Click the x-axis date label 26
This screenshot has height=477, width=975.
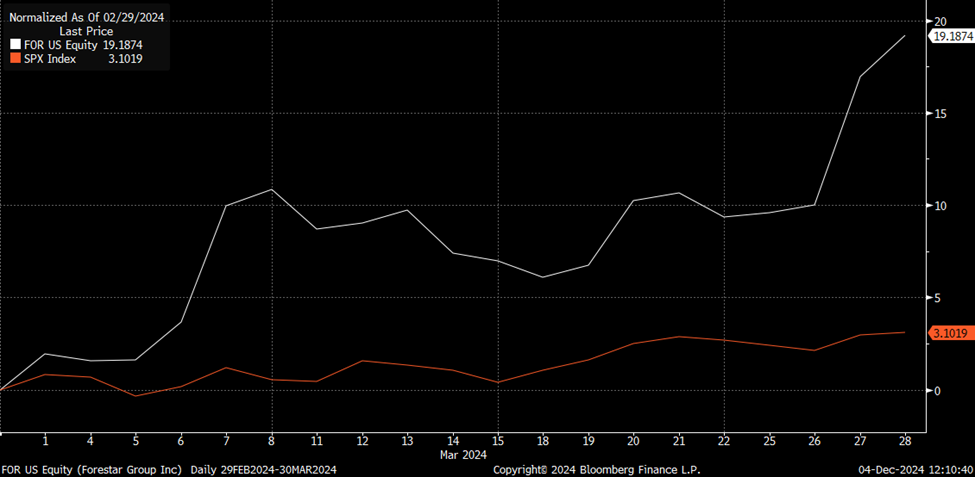[x=814, y=440]
